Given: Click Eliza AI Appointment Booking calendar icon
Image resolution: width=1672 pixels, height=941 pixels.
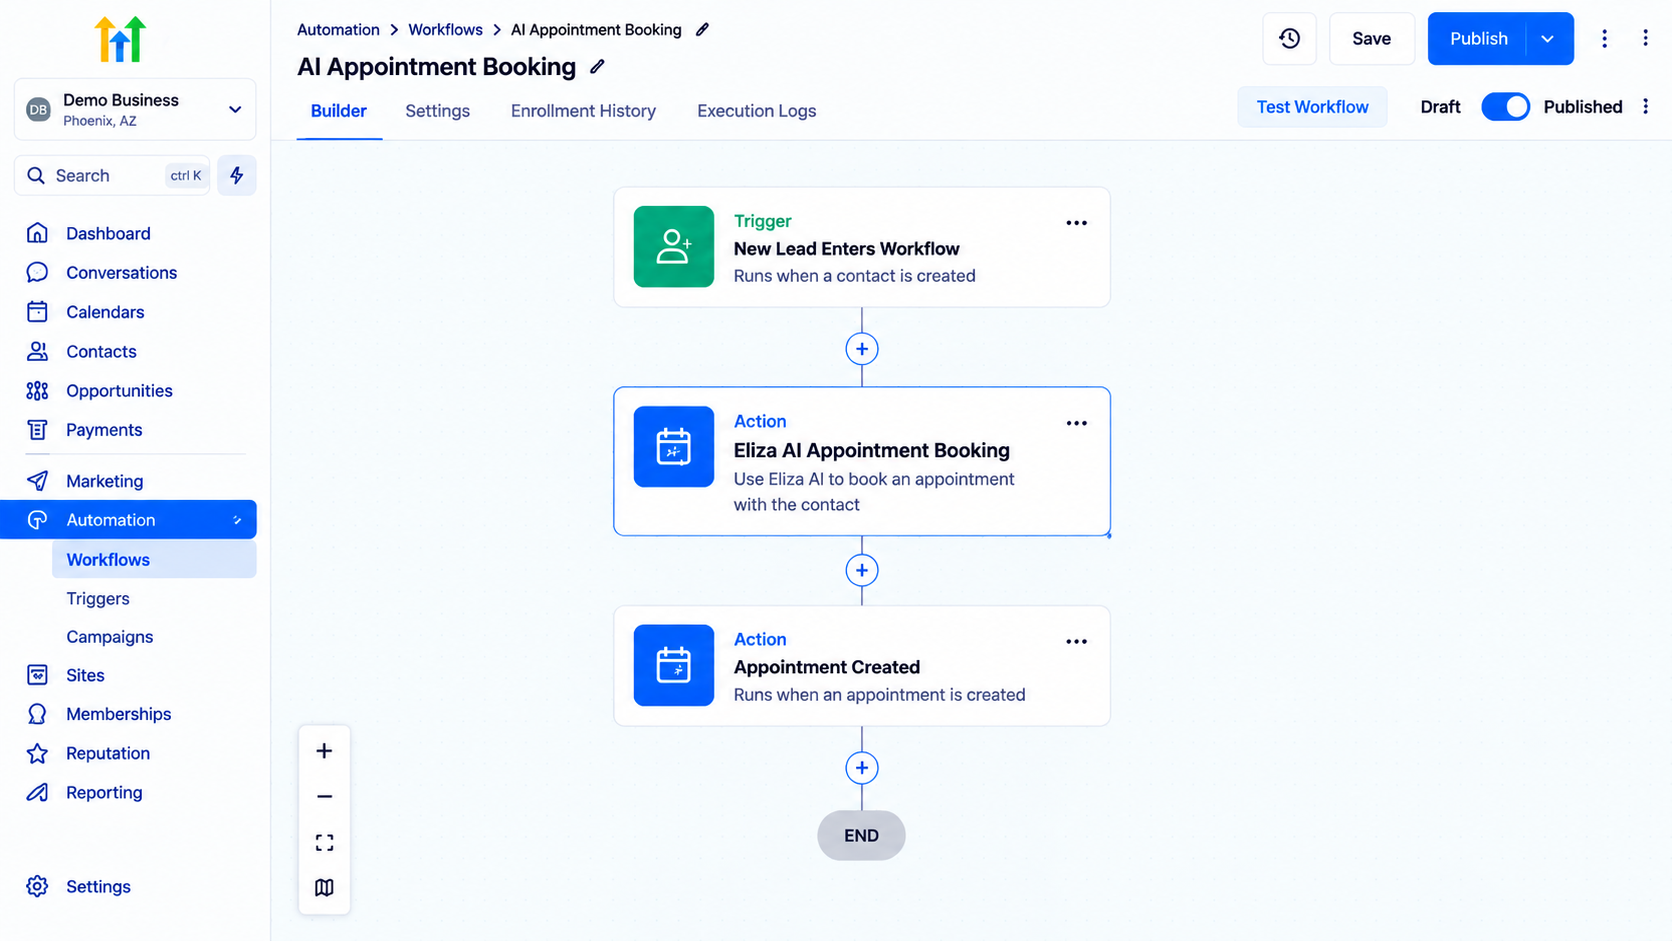Looking at the screenshot, I should 674,447.
